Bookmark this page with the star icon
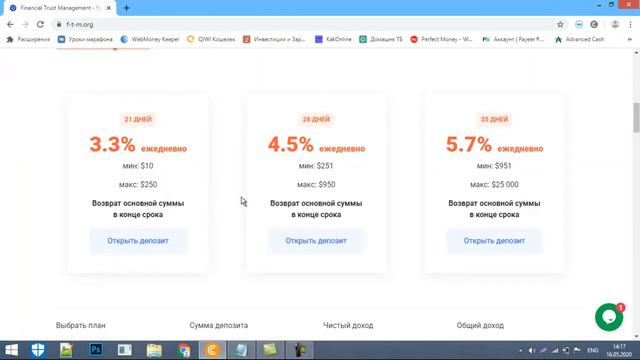 (x=560, y=24)
